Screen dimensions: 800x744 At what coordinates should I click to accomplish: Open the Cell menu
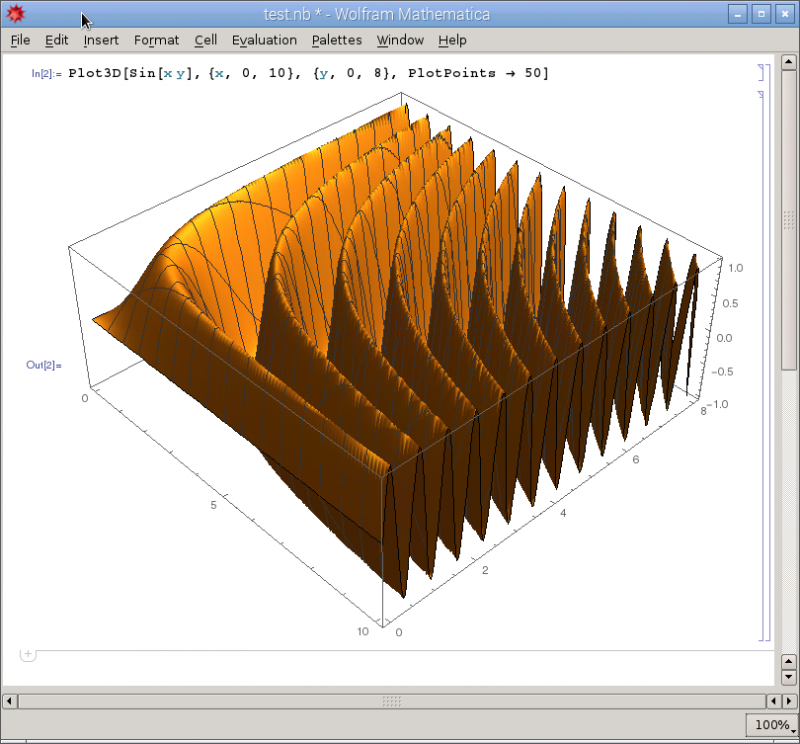coord(206,40)
